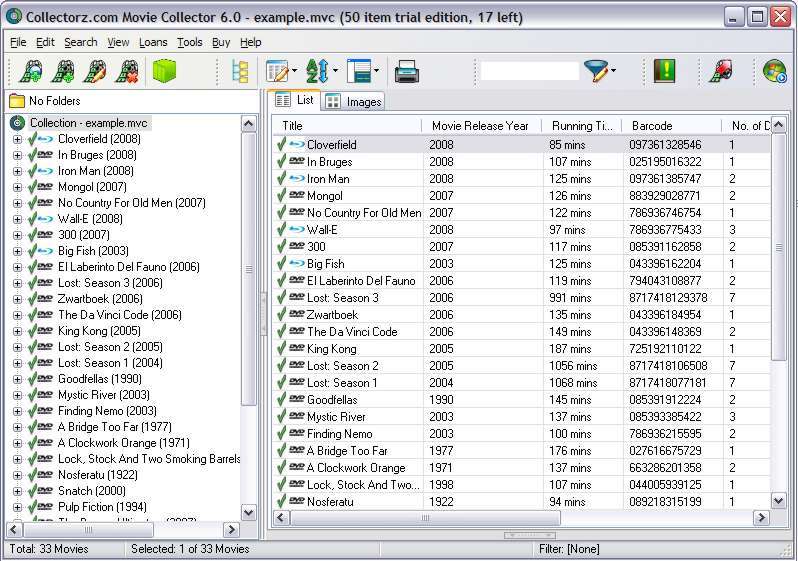The width and height of the screenshot is (798, 561).
Task: Click the Edit Movie pencil icon
Action: click(x=95, y=71)
